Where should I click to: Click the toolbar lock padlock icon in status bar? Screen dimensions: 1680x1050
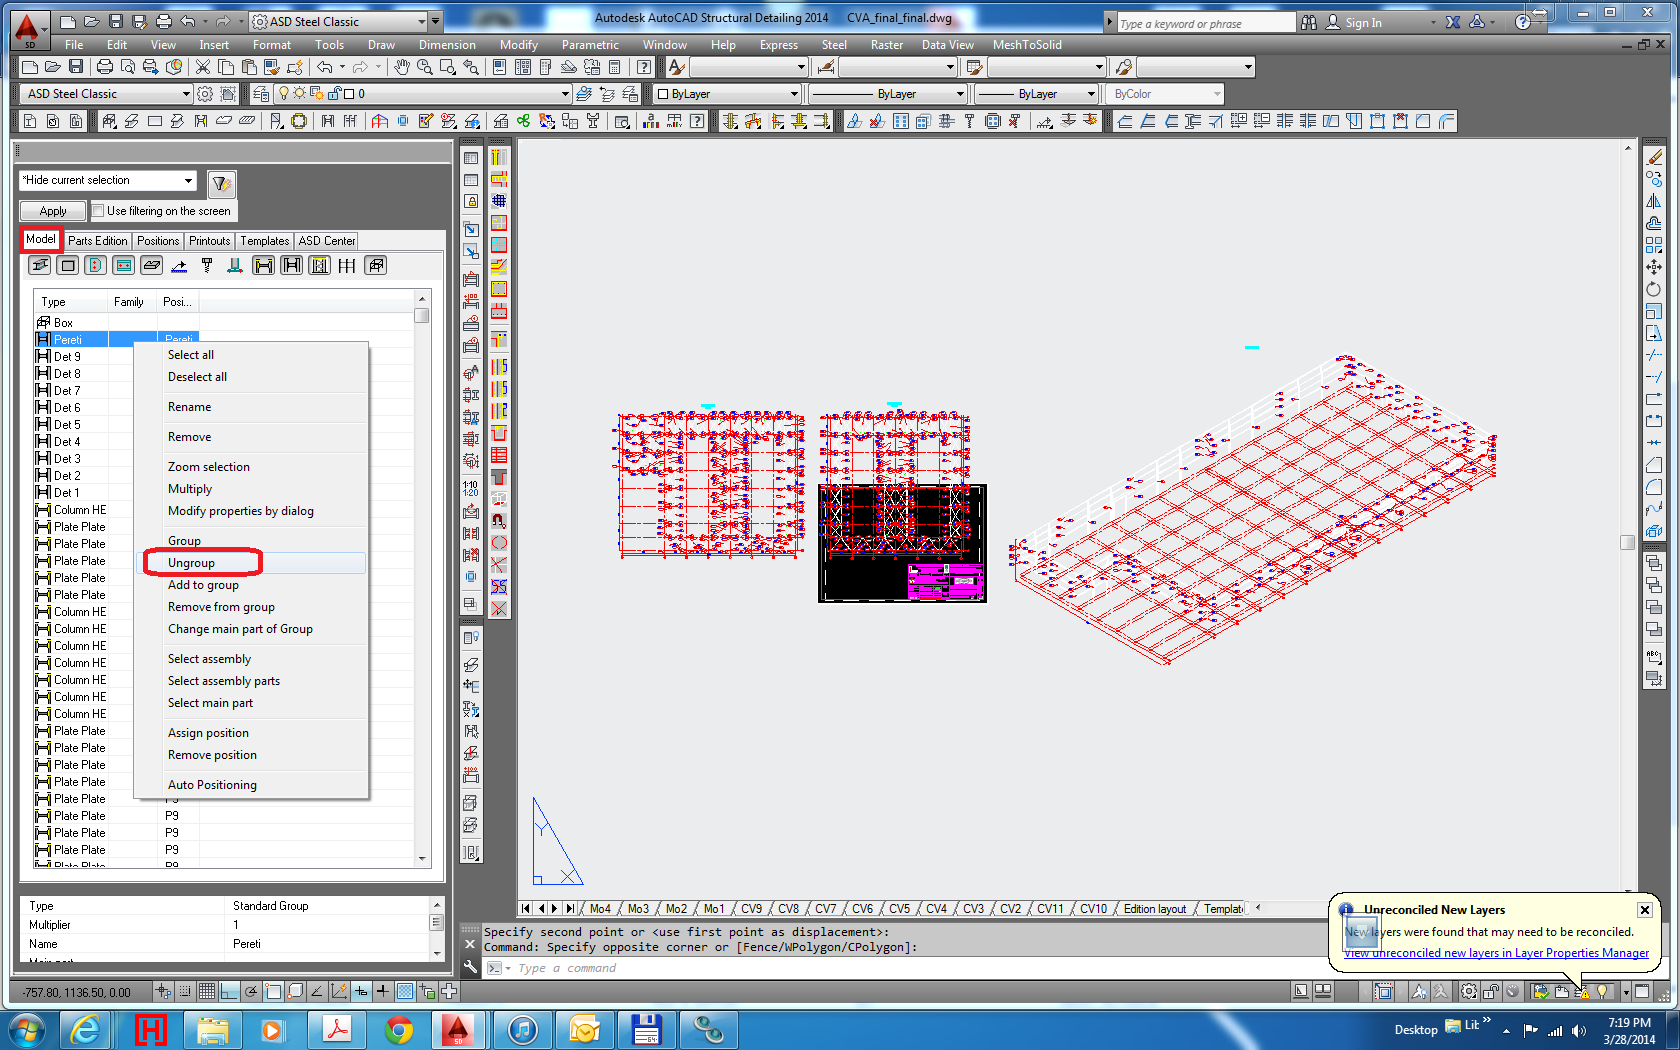coord(1490,991)
